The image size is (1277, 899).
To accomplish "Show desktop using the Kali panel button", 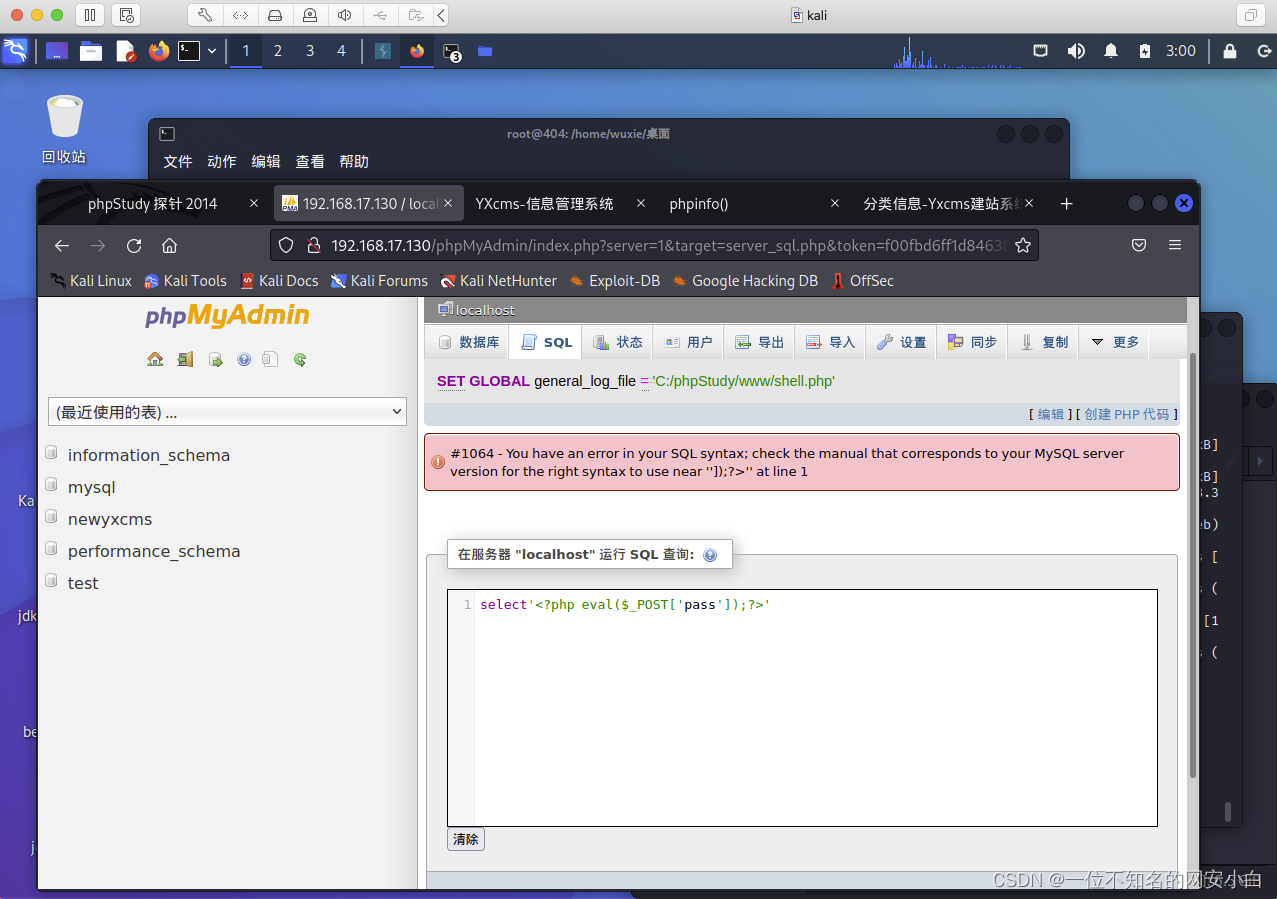I will [x=57, y=51].
